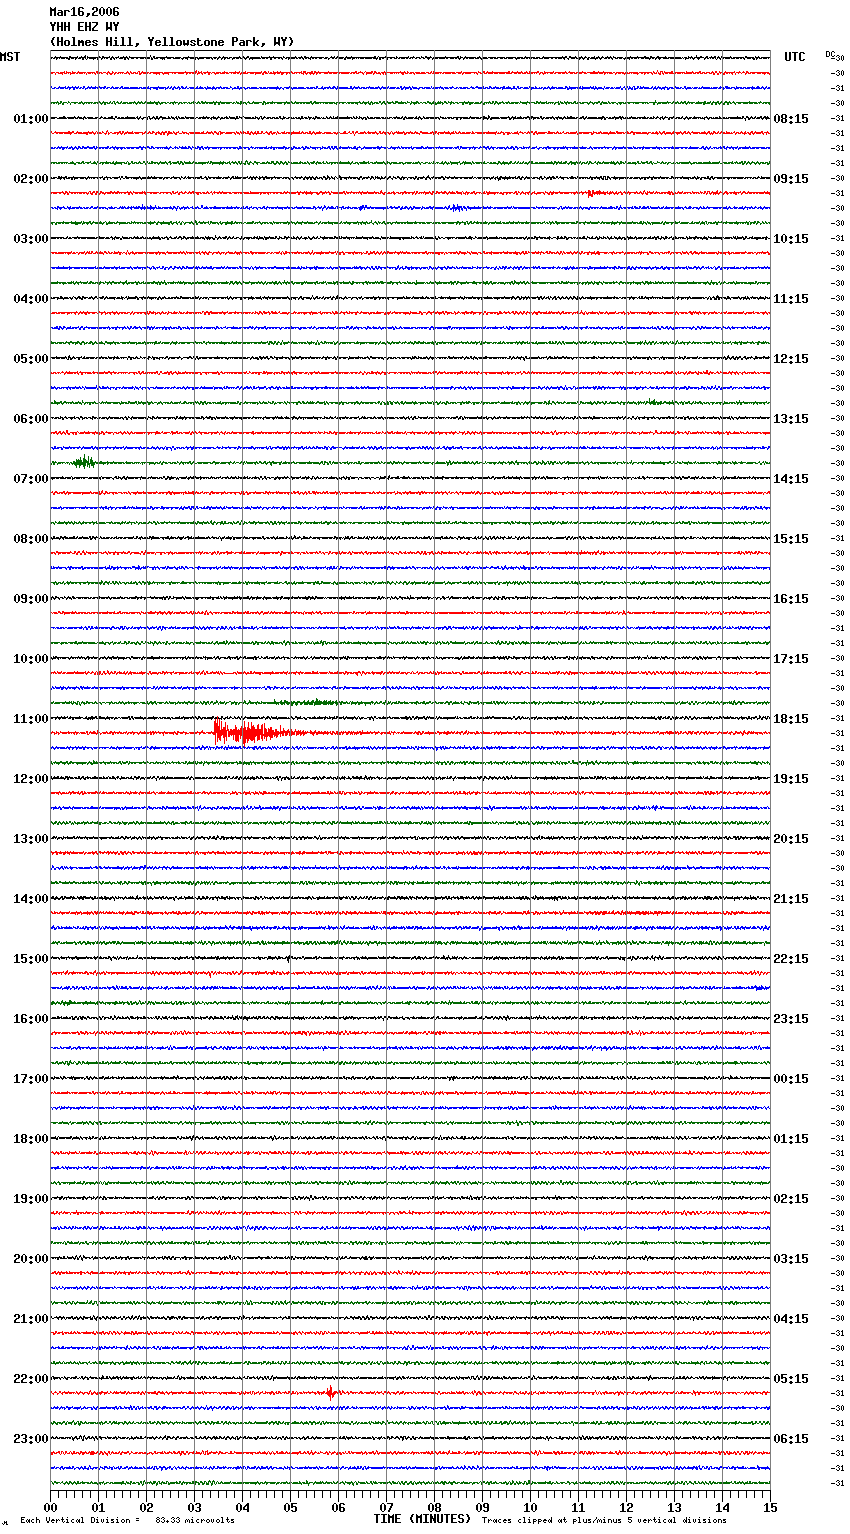Click the 20:00 MST hour label
The image size is (850, 1534).
click(31, 1259)
